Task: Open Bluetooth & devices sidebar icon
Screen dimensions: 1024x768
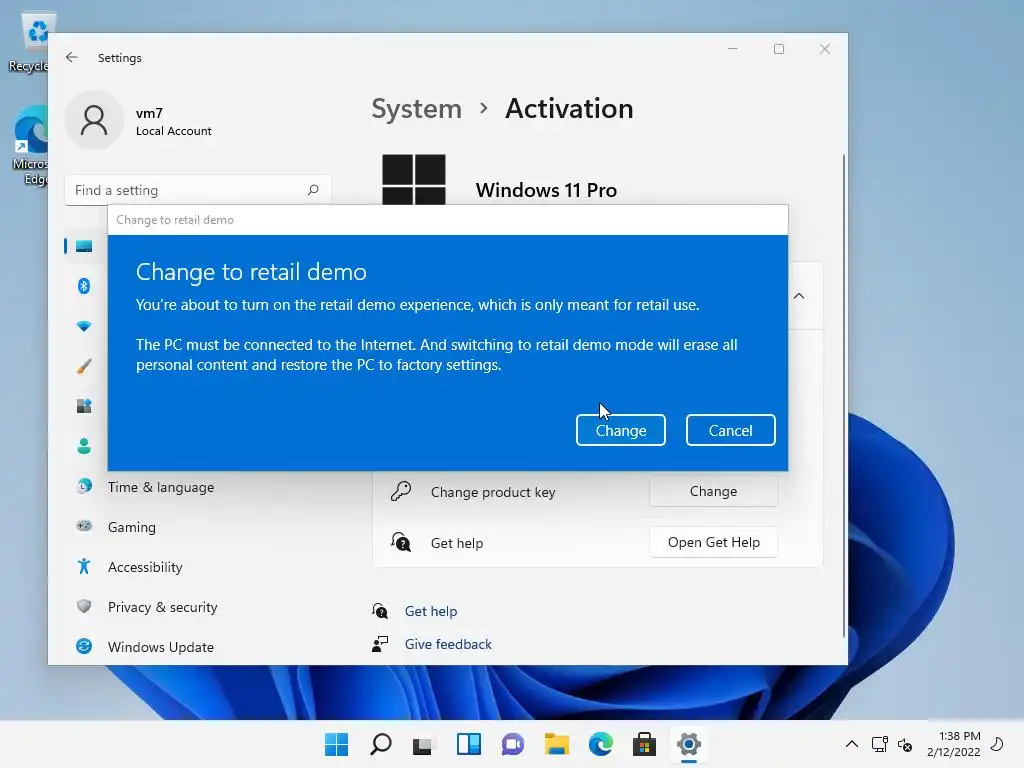Action: 84,286
